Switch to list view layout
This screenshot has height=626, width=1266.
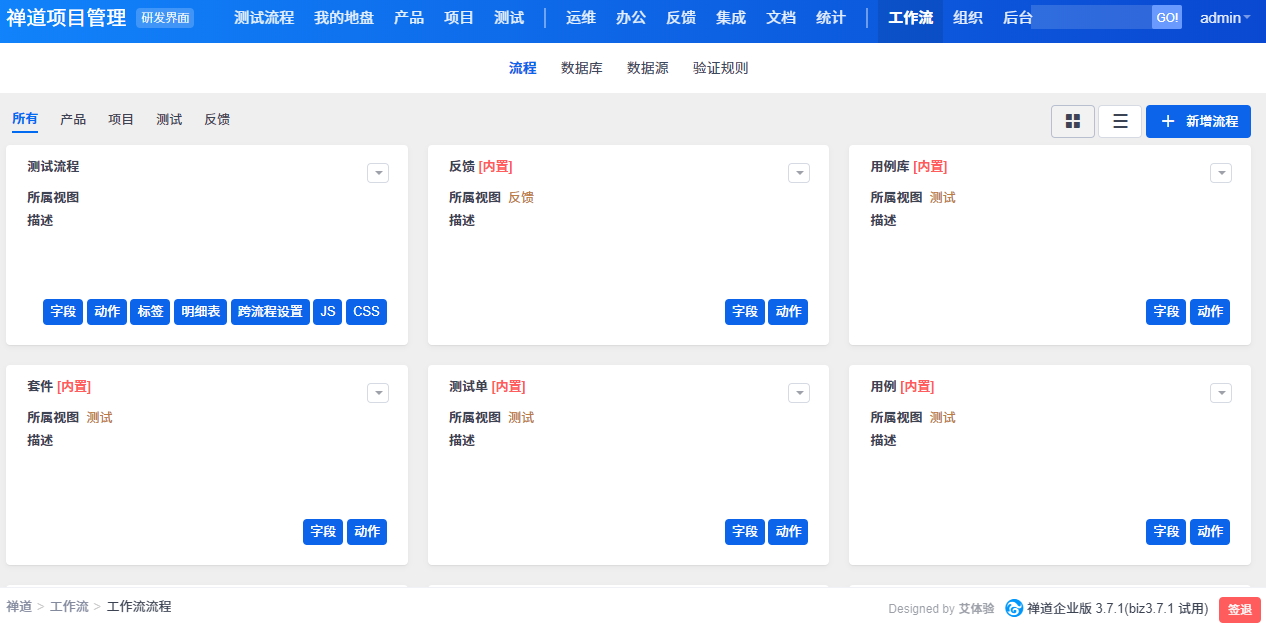click(x=1120, y=121)
